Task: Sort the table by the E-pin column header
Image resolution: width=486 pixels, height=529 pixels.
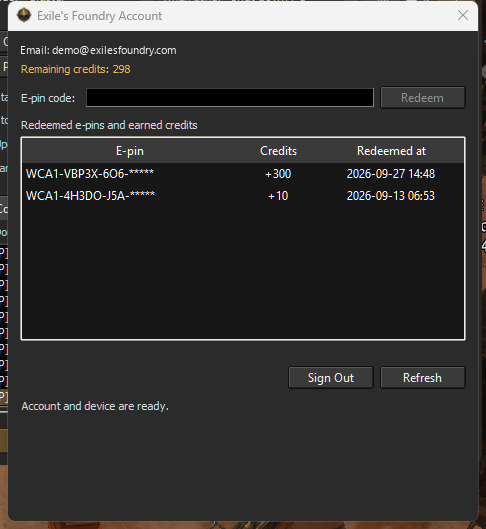Action: pos(130,151)
